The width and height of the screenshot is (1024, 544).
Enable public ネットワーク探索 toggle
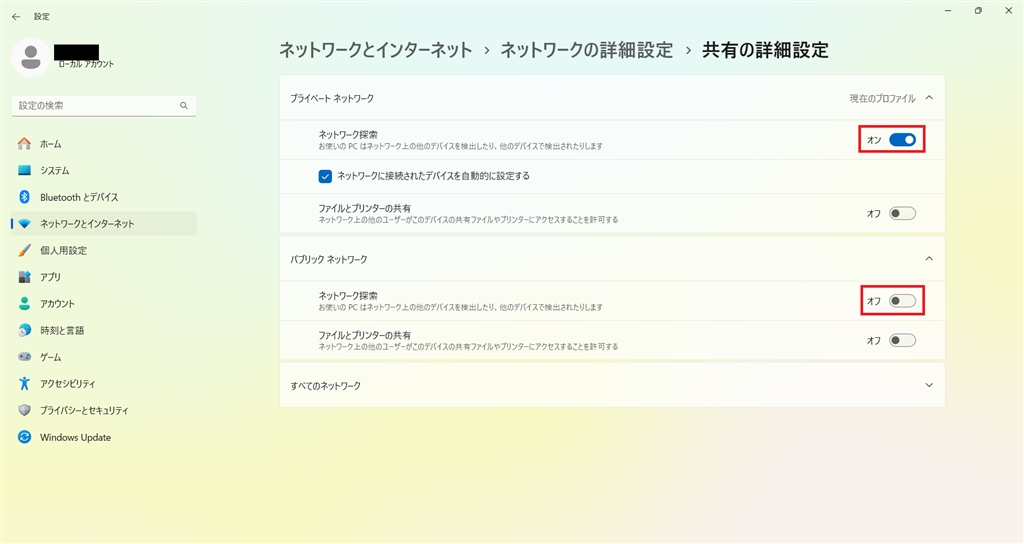click(902, 300)
